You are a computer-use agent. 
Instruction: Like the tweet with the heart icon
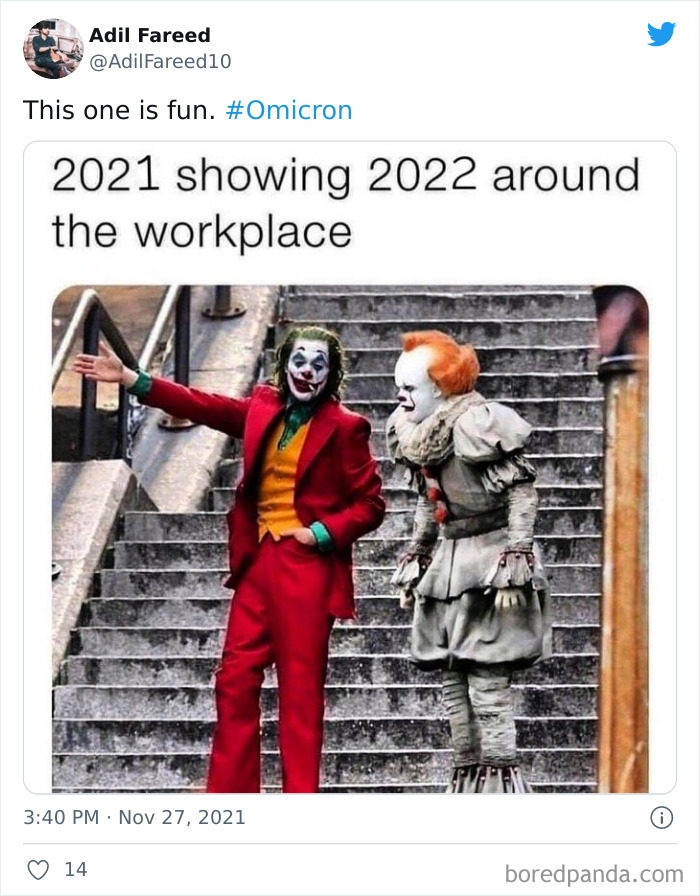click(x=38, y=870)
